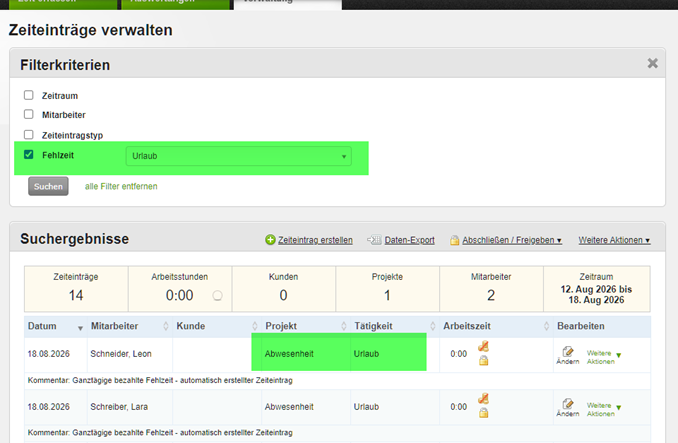Open Weitere Aktionen for Schneider, Leon row
678x443 pixels.
[604, 357]
